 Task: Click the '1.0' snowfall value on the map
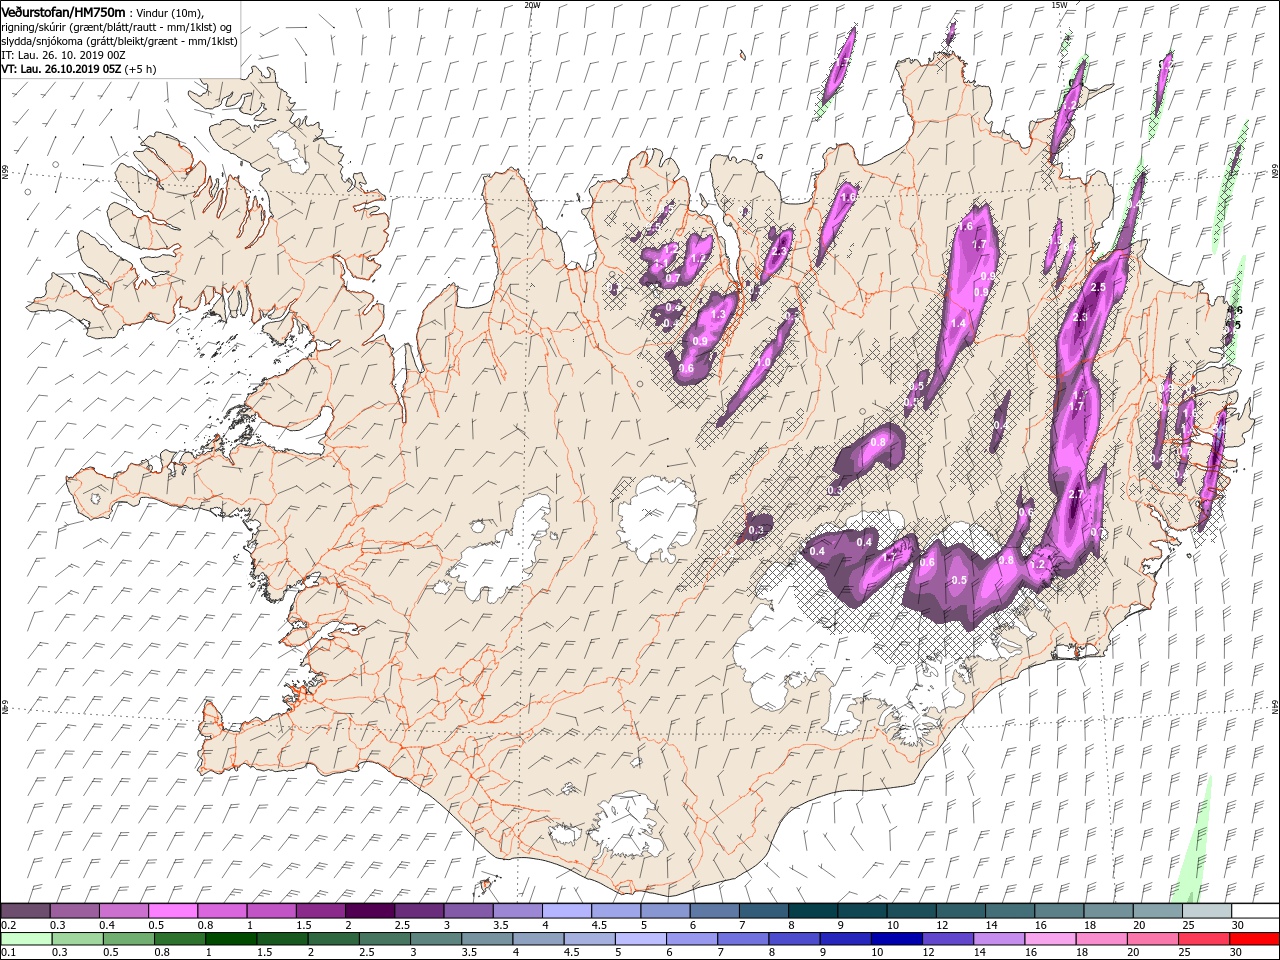(x=764, y=362)
